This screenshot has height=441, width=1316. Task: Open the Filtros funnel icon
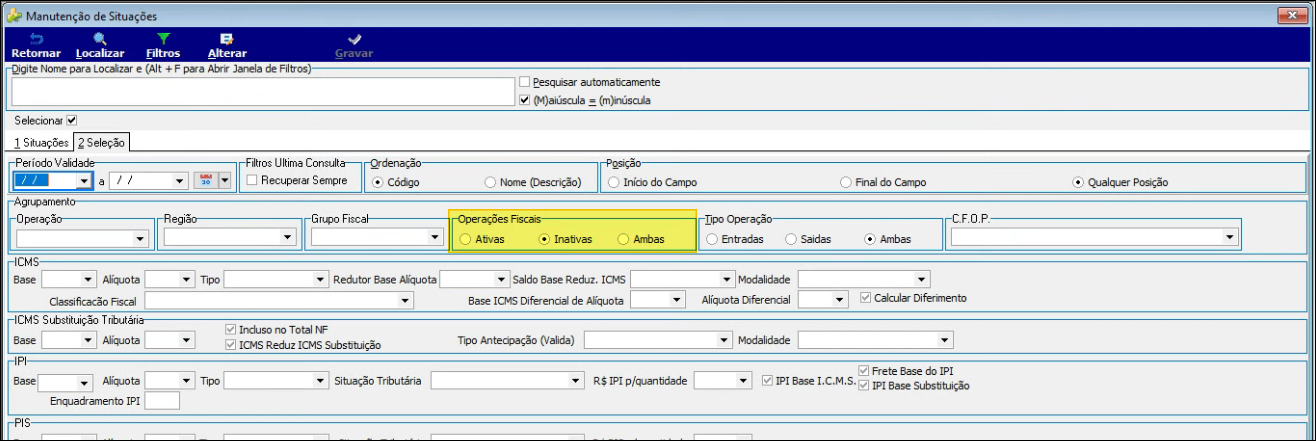(163, 39)
